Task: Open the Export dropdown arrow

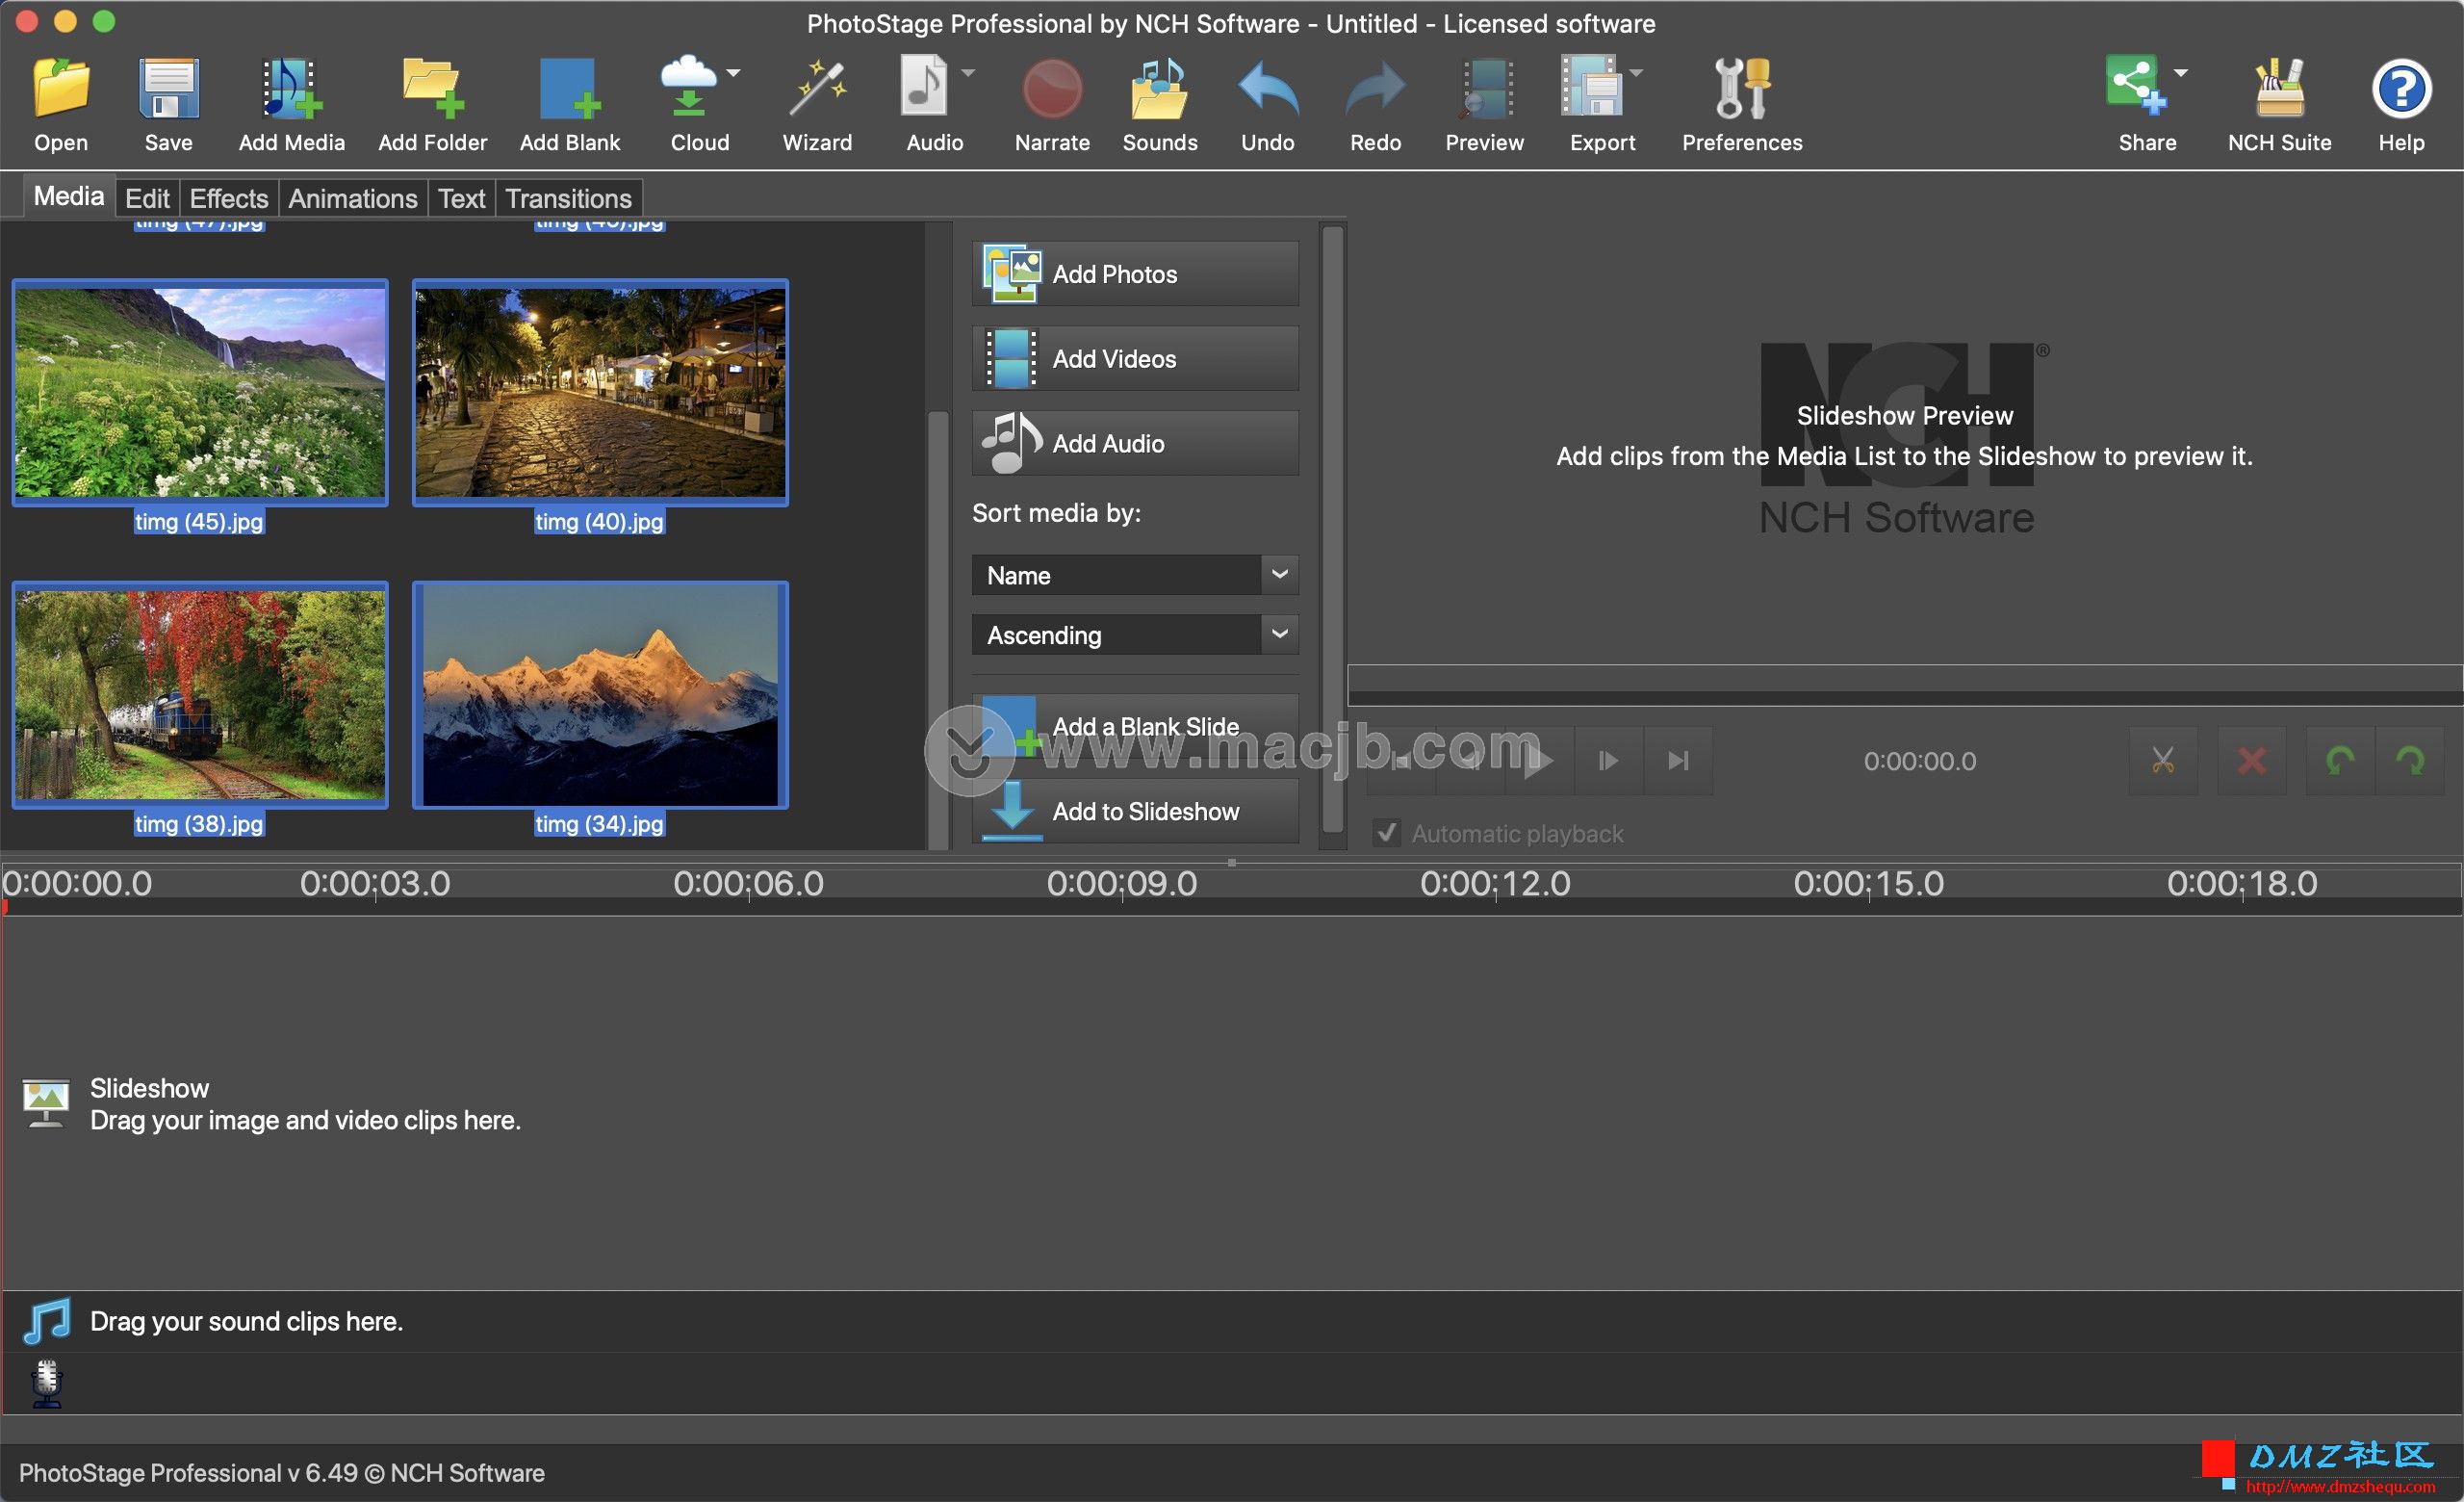Action: pyautogui.click(x=1636, y=73)
